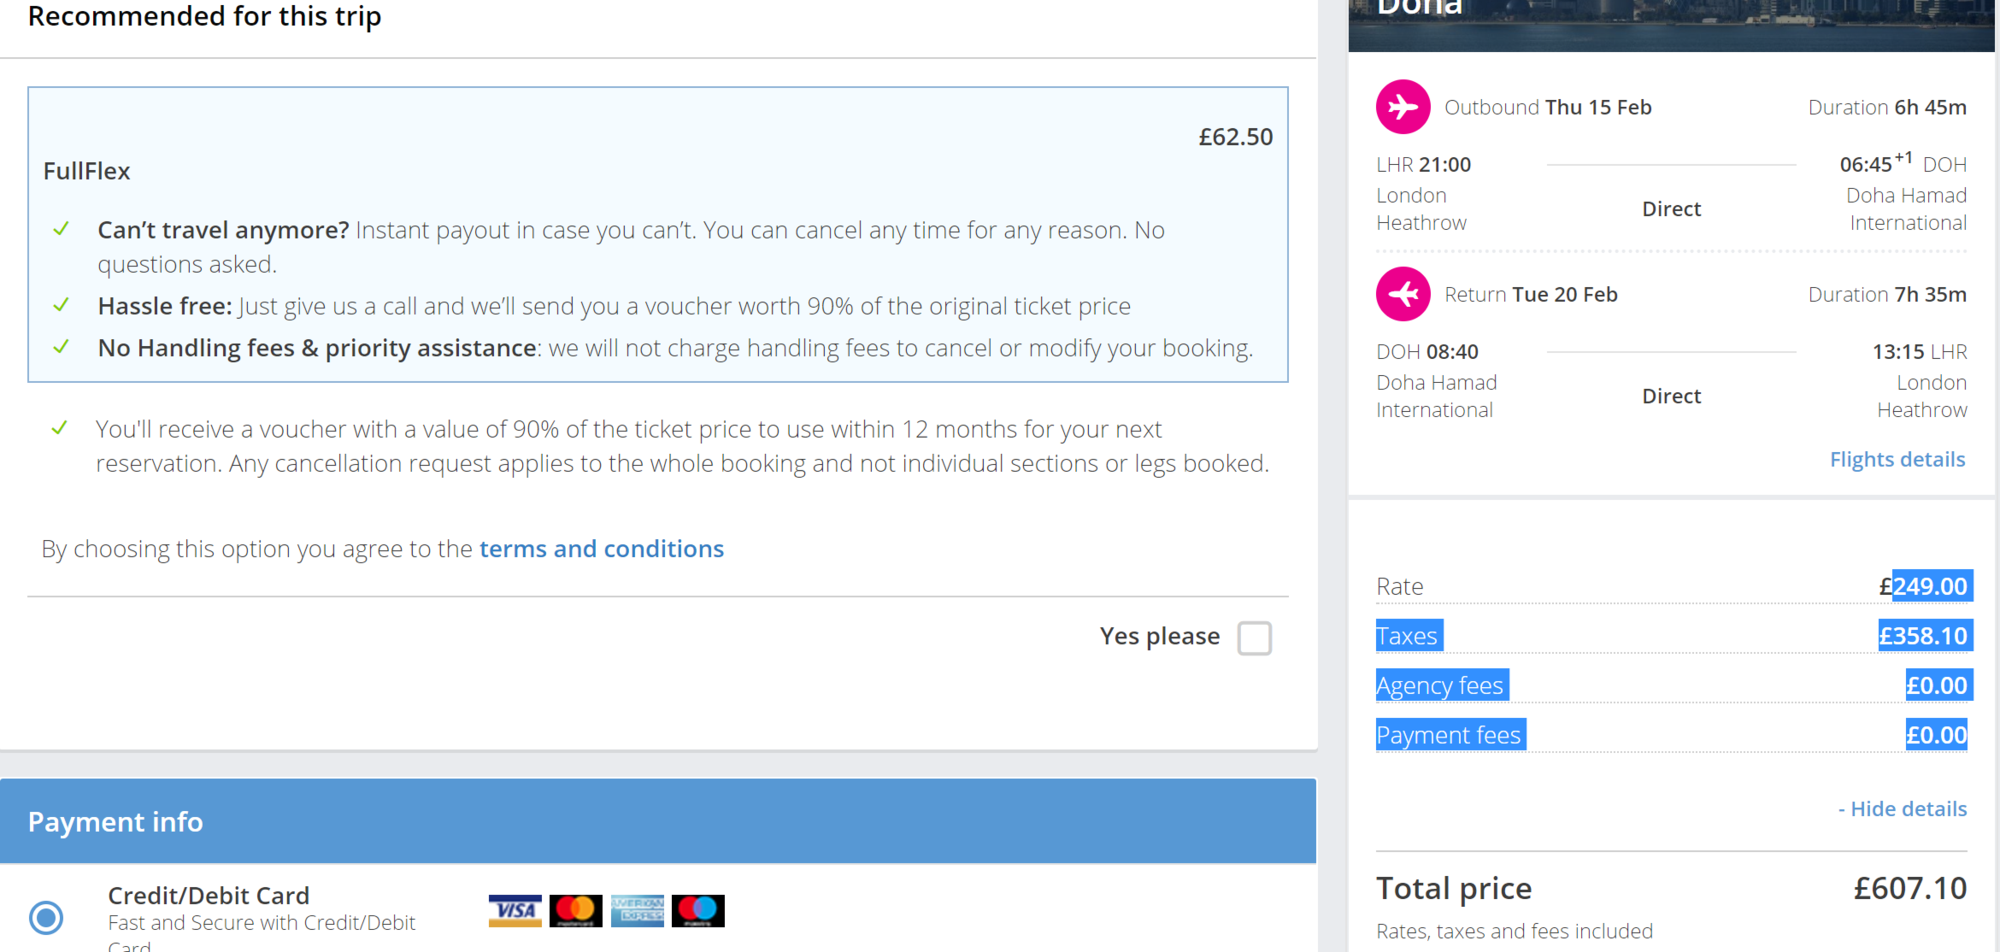Image resolution: width=2000 pixels, height=952 pixels.
Task: Click the Maestro card logo
Action: pyautogui.click(x=698, y=910)
